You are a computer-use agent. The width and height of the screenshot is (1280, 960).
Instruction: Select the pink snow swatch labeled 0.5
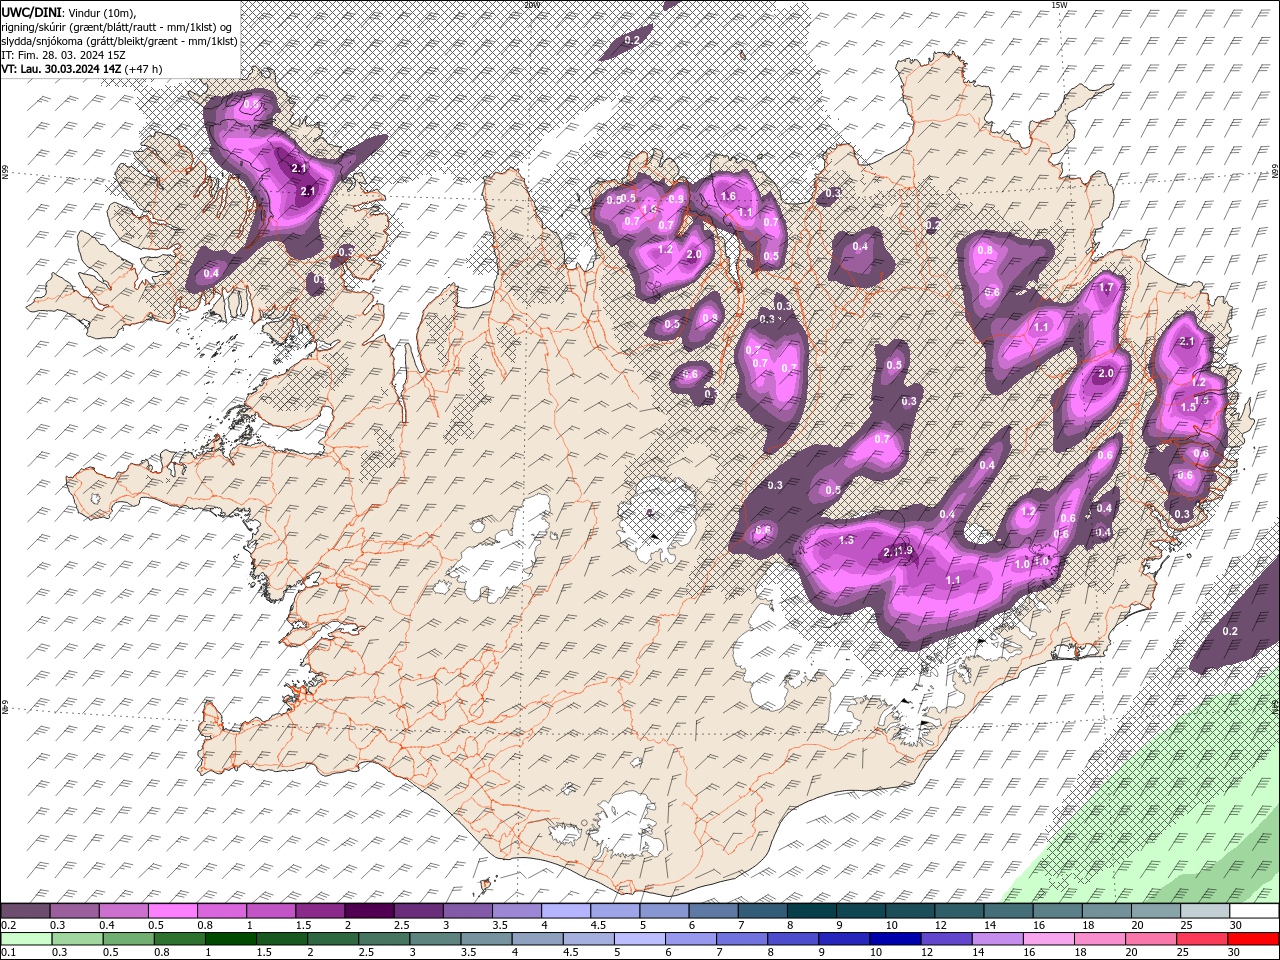click(x=172, y=911)
